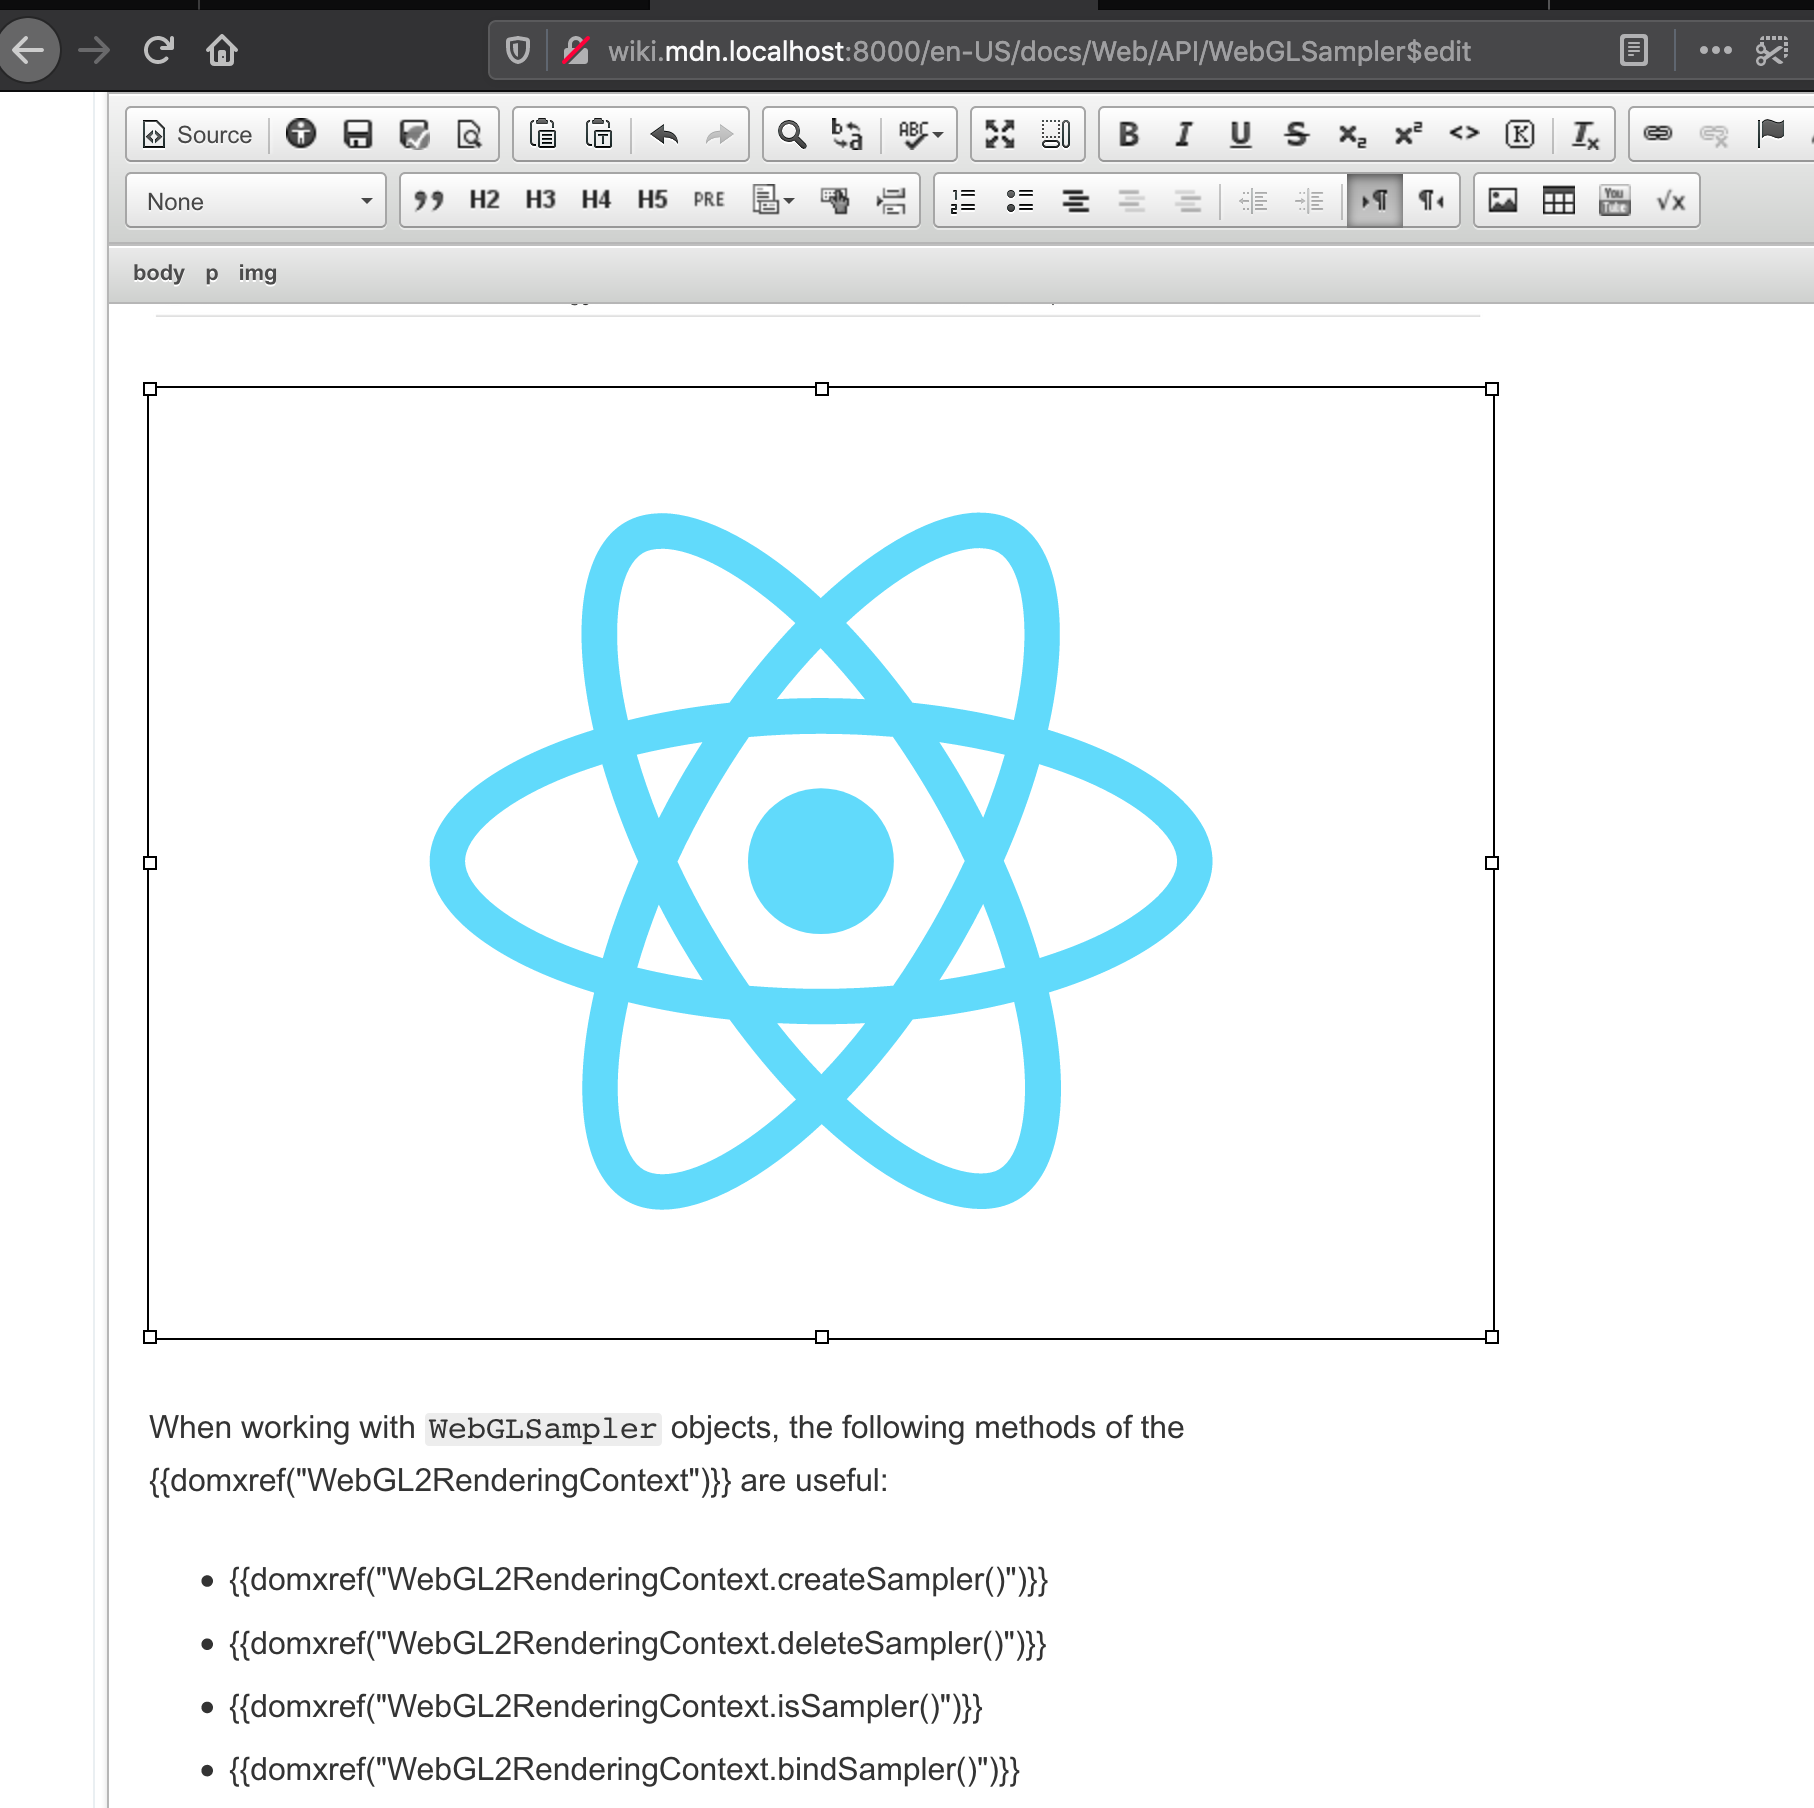Click the address bar URL
The image size is (1814, 1808).
click(x=1040, y=51)
